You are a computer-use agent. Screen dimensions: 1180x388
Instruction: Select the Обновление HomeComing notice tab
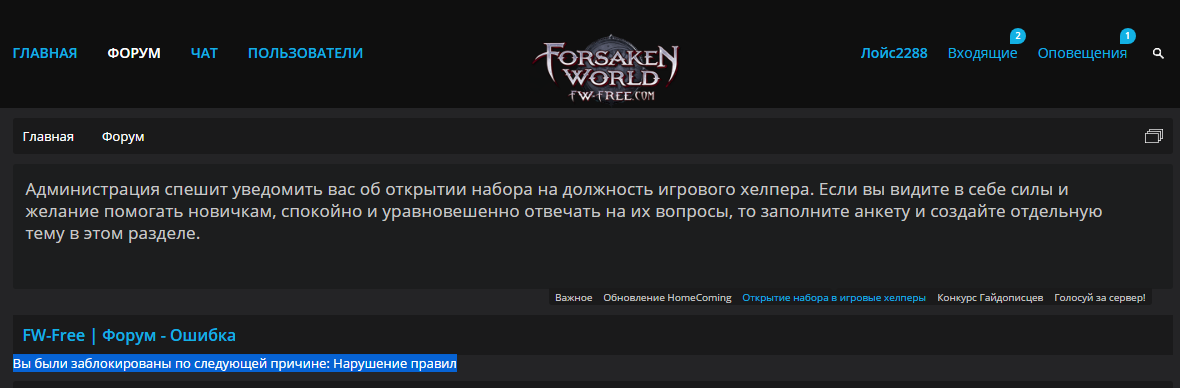point(668,298)
